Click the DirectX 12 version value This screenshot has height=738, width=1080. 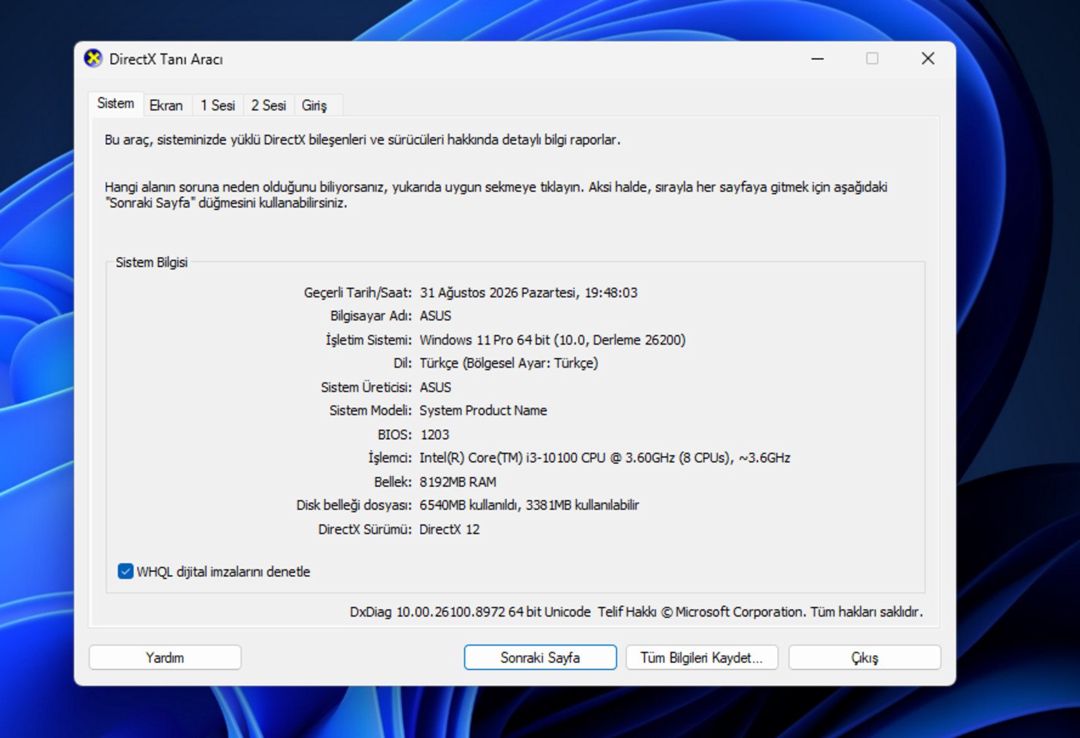449,529
